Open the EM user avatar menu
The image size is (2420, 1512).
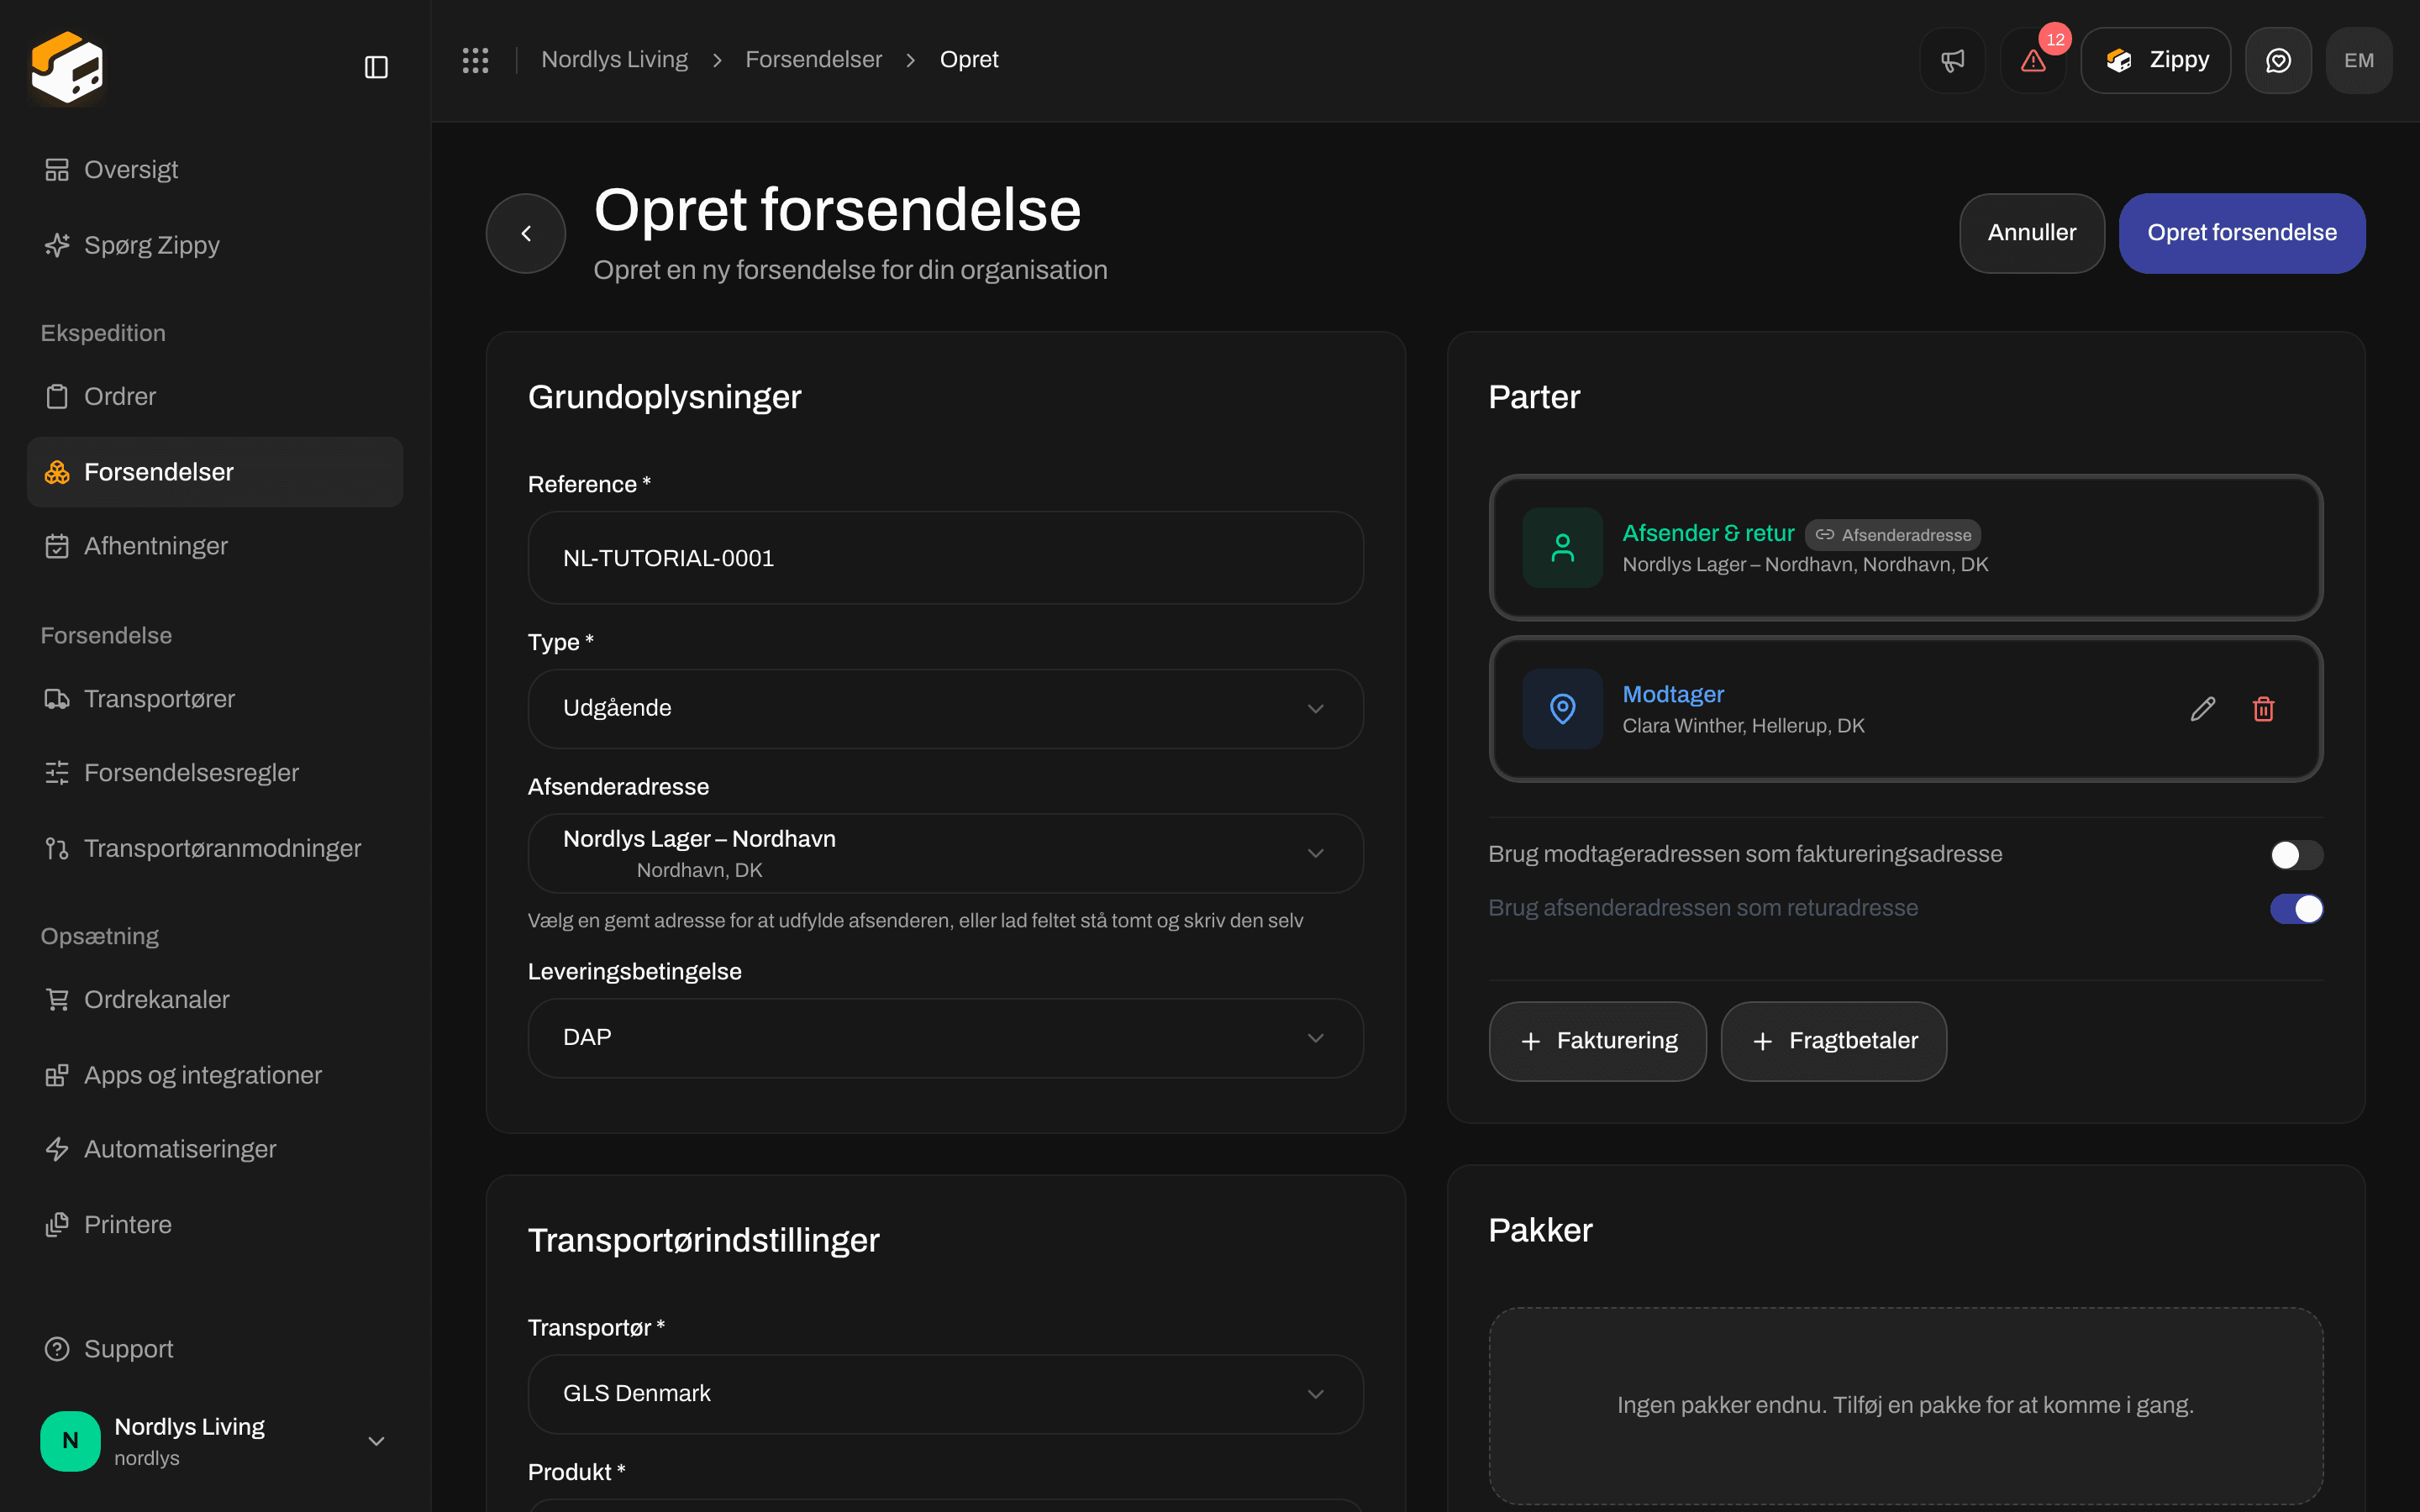click(2359, 60)
